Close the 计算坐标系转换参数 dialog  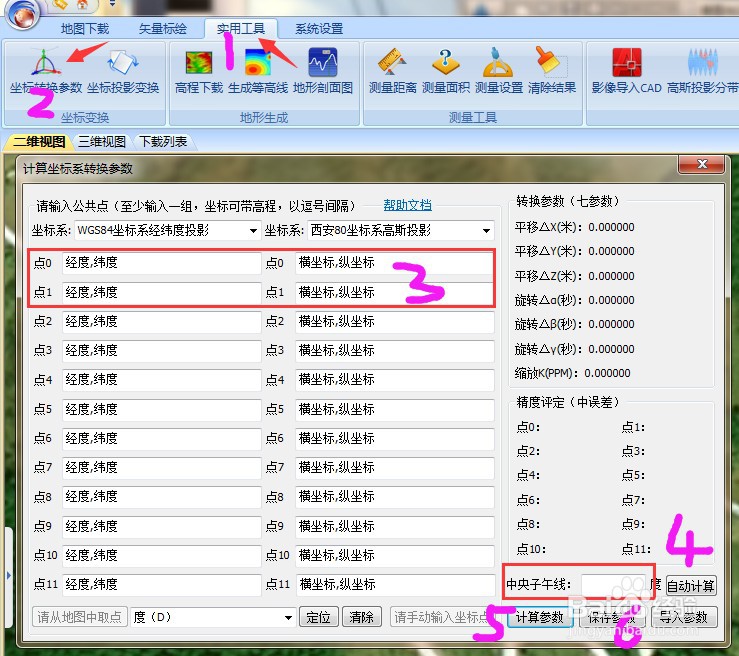702,164
